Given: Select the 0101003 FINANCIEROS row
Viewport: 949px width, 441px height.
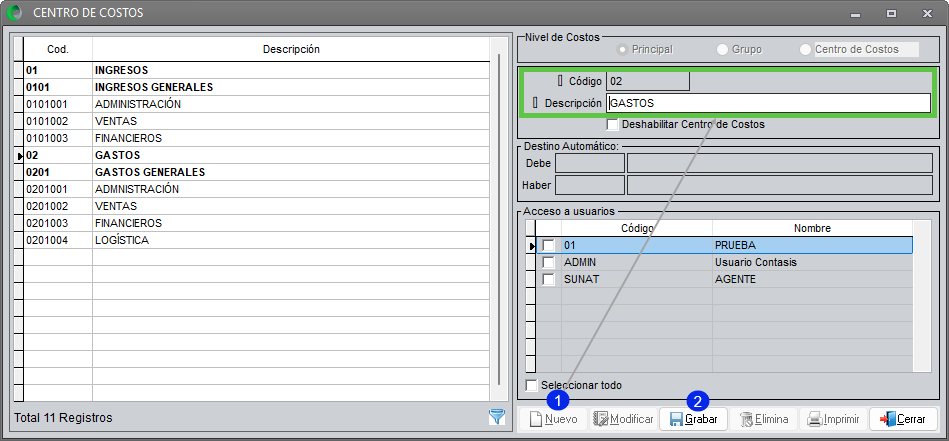Looking at the screenshot, I should (x=257, y=138).
